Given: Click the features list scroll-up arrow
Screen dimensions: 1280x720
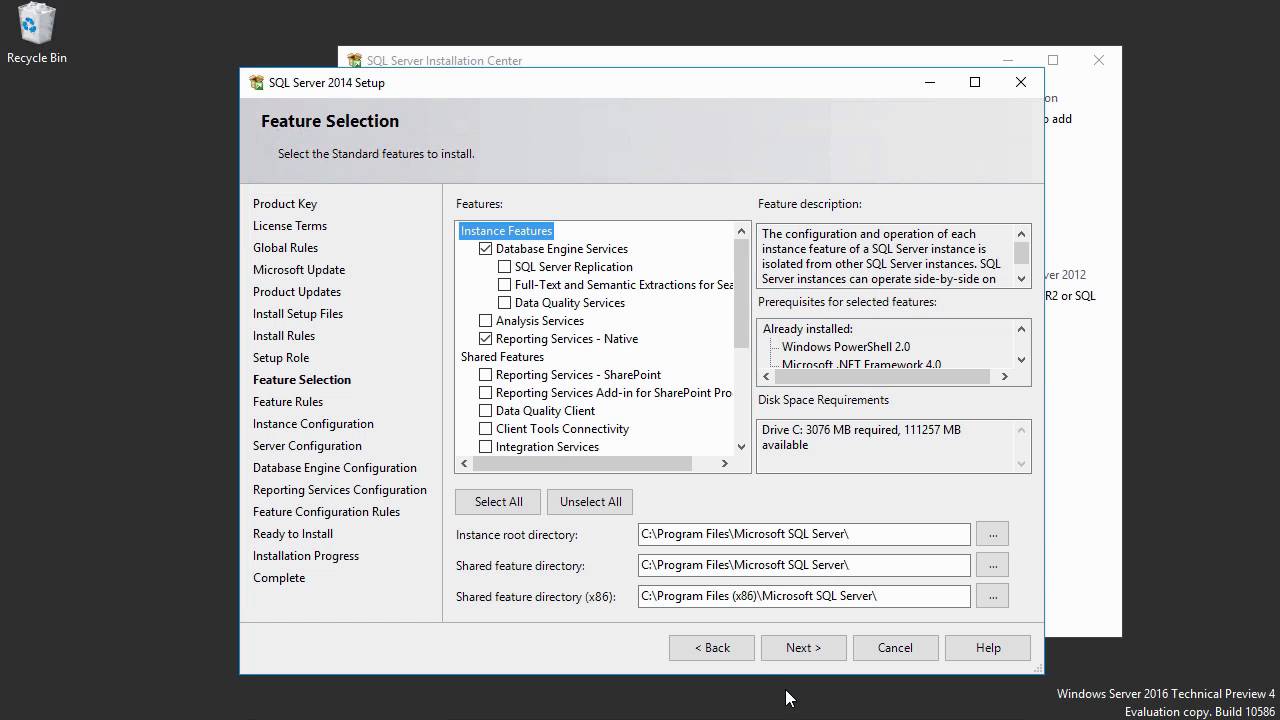Looking at the screenshot, I should (741, 231).
